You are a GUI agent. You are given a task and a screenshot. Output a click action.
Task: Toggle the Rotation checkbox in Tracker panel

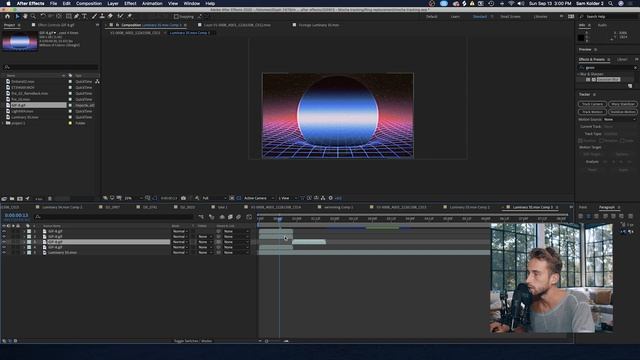click(602, 140)
